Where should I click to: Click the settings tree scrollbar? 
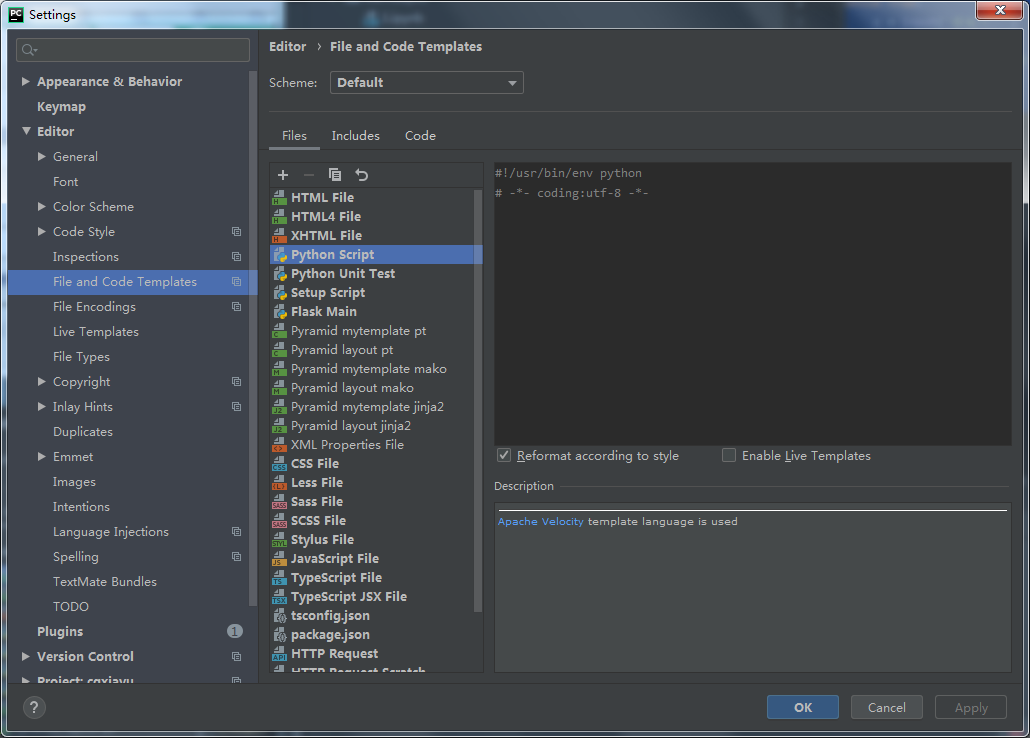[253, 338]
